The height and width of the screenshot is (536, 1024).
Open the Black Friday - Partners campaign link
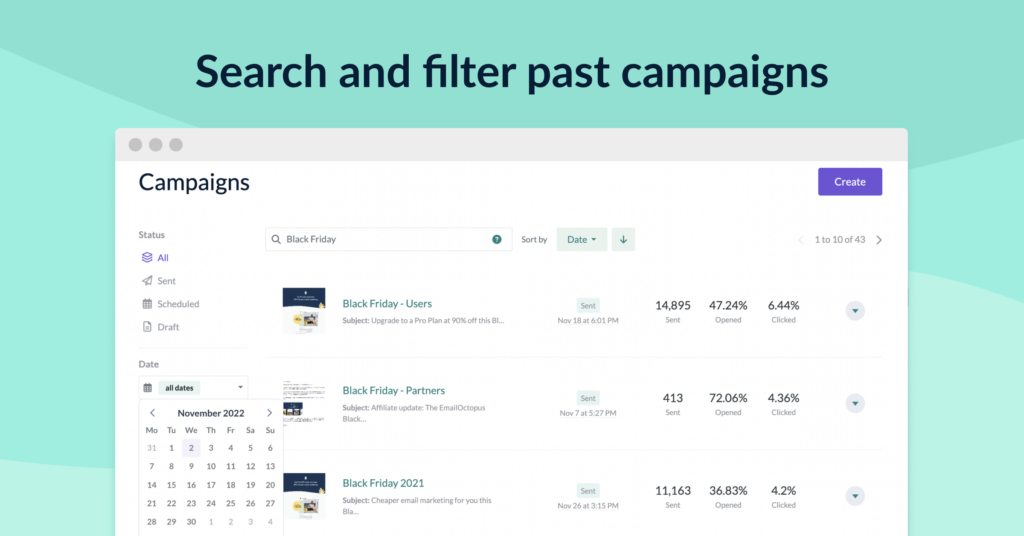click(x=393, y=390)
